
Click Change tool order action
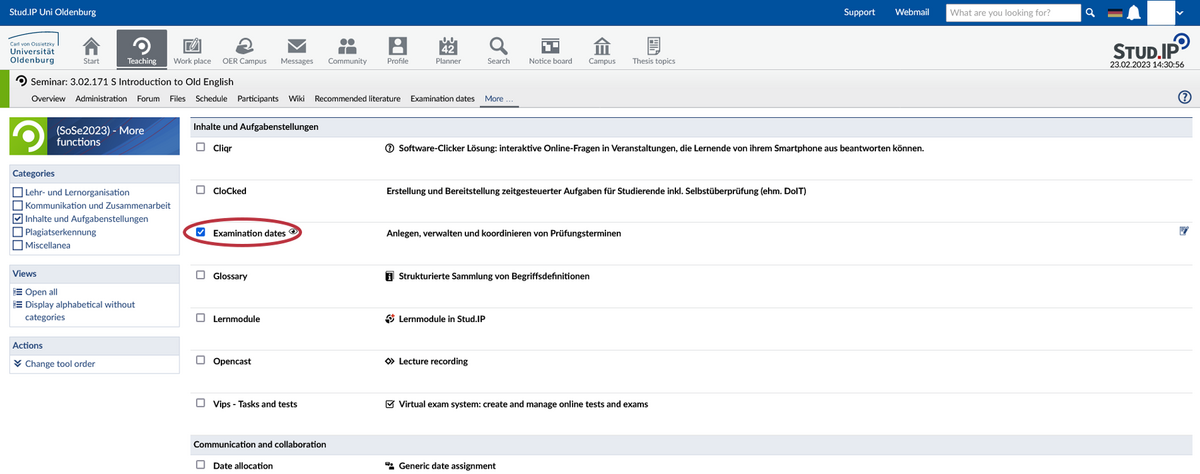coord(59,364)
